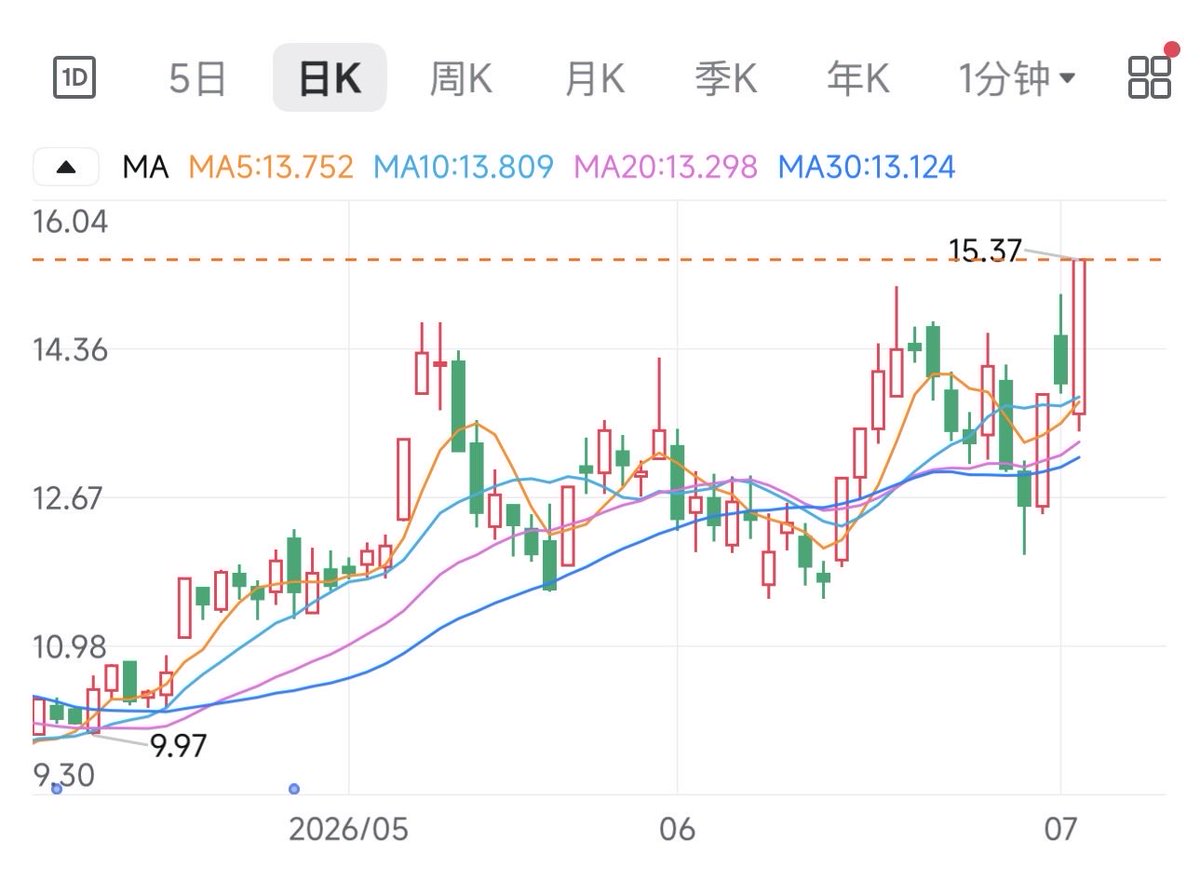Switch to the 周K weekly tab
The image size is (1200, 882).
pyautogui.click(x=461, y=77)
